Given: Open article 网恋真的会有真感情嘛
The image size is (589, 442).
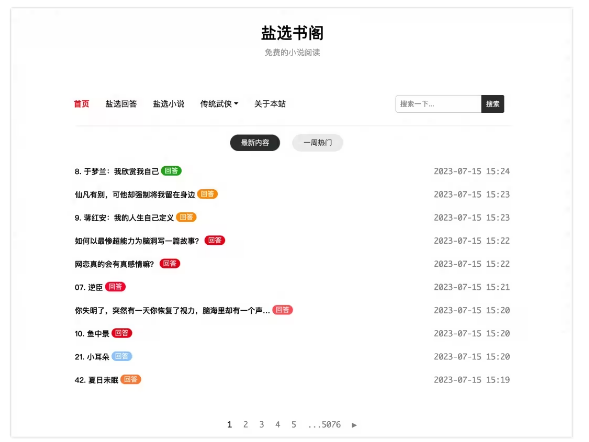Looking at the screenshot, I should [x=114, y=264].
